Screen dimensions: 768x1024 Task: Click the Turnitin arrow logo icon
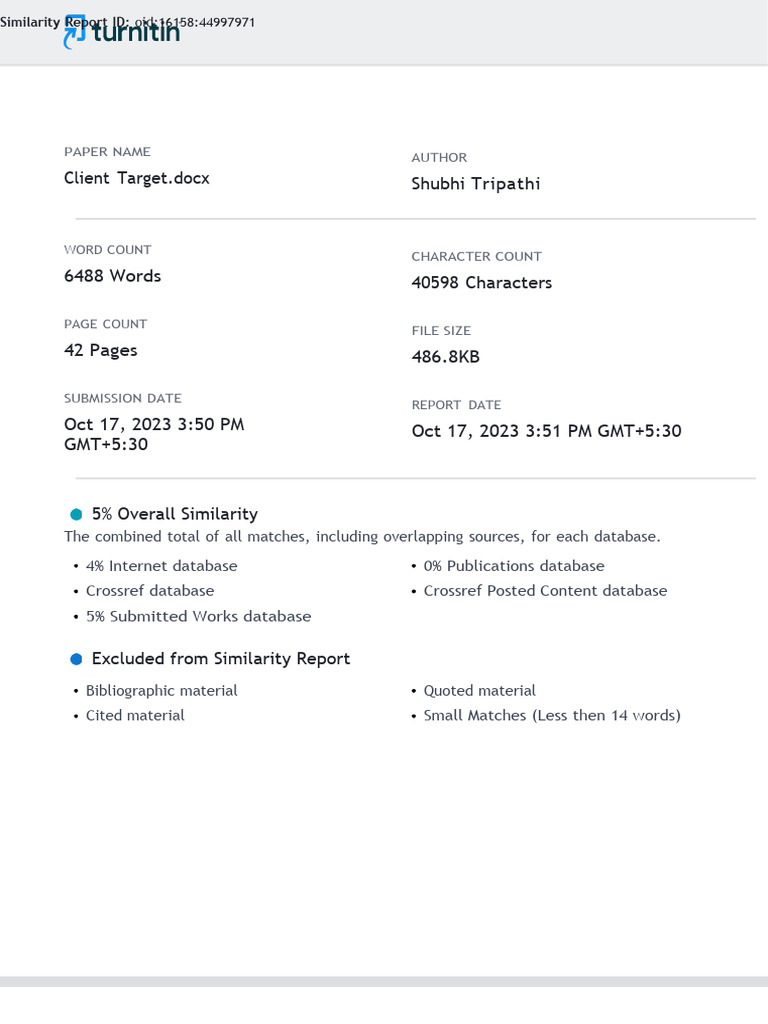point(75,36)
